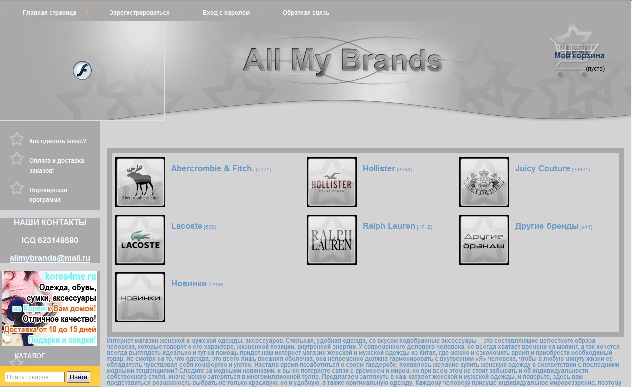Select the Juicy Couture crest thumbnail

pyautogui.click(x=484, y=182)
